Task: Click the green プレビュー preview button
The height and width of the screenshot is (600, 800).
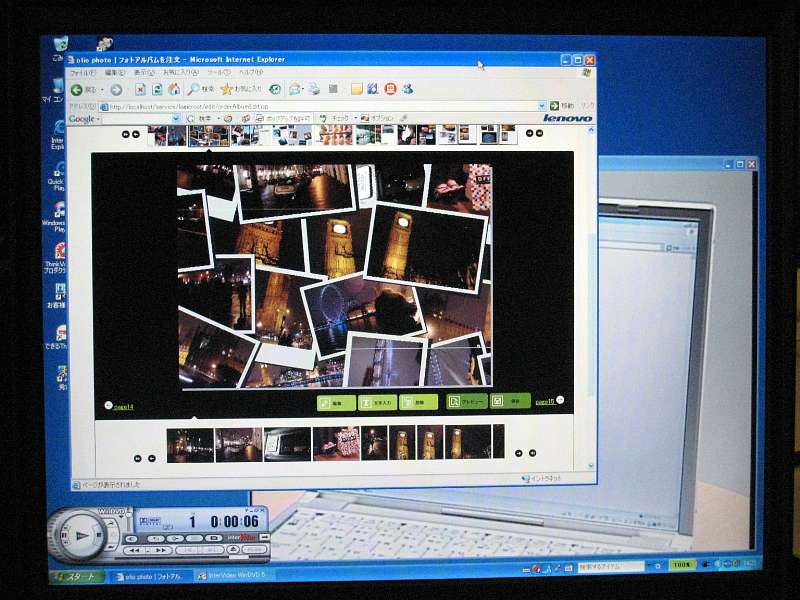Action: (466, 402)
